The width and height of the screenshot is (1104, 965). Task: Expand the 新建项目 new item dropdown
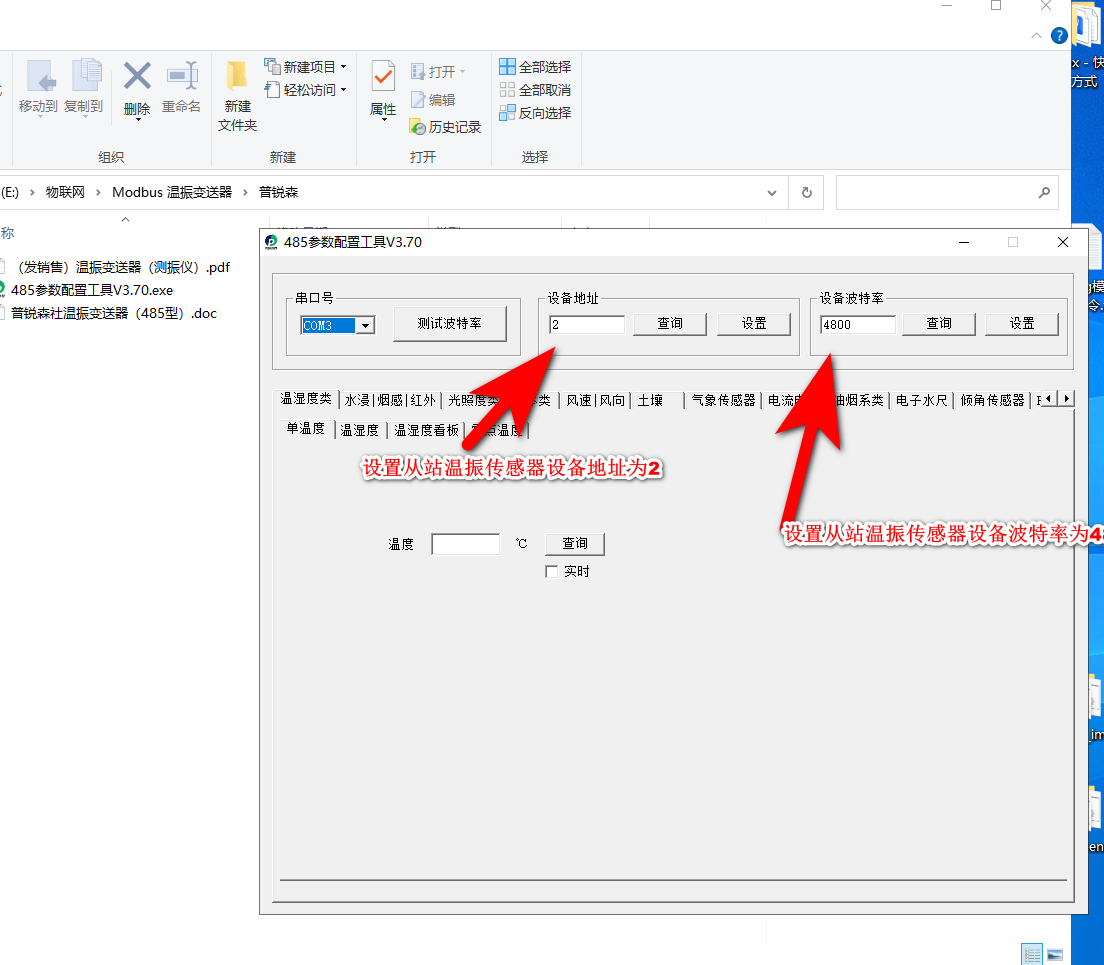point(343,67)
